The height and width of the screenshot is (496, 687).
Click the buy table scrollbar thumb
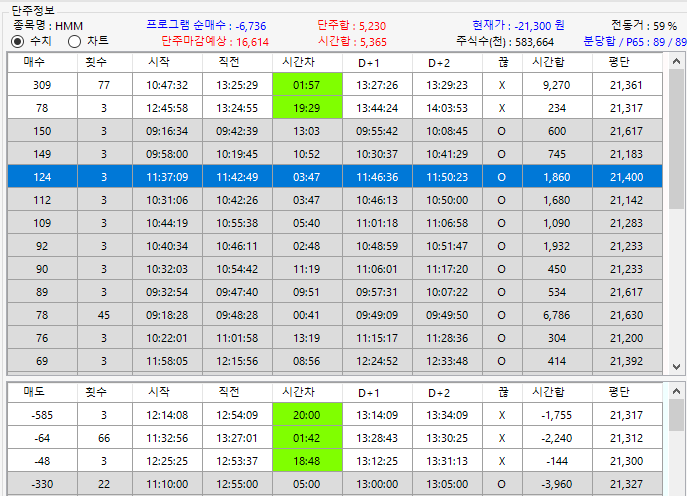click(x=676, y=138)
